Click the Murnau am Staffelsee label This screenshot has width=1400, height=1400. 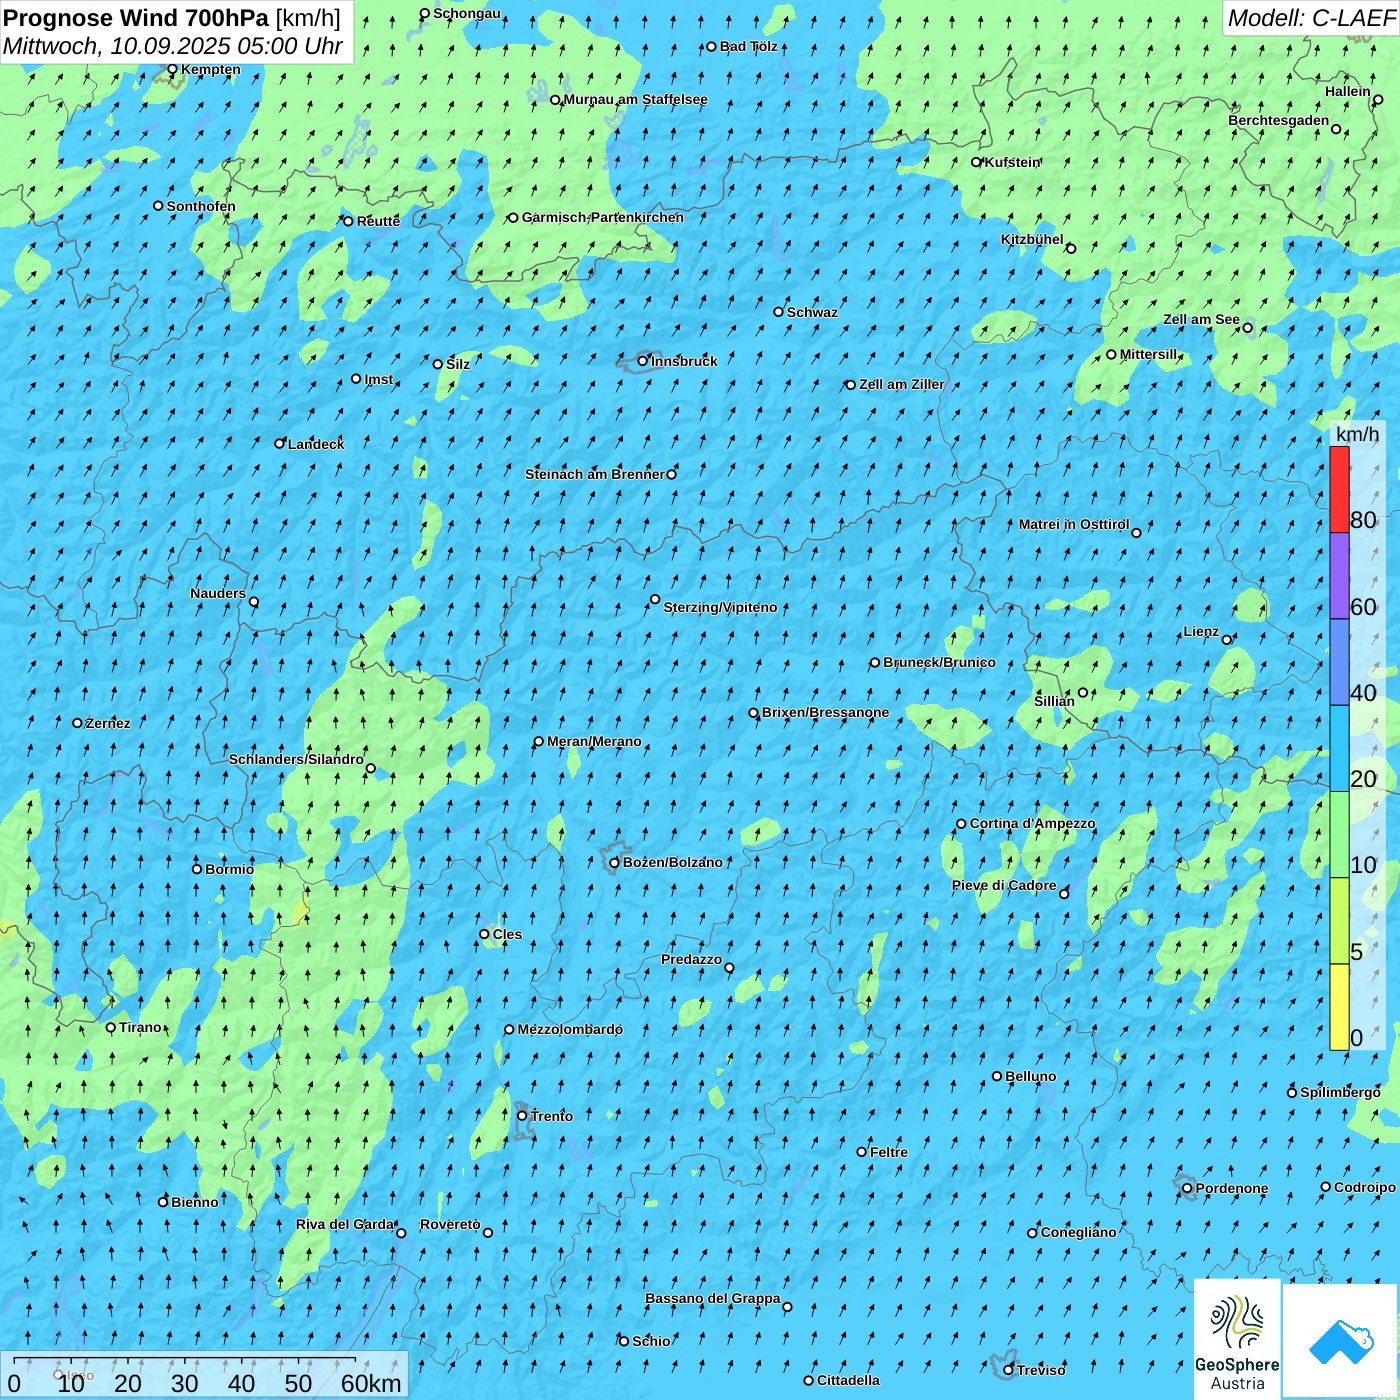click(636, 99)
